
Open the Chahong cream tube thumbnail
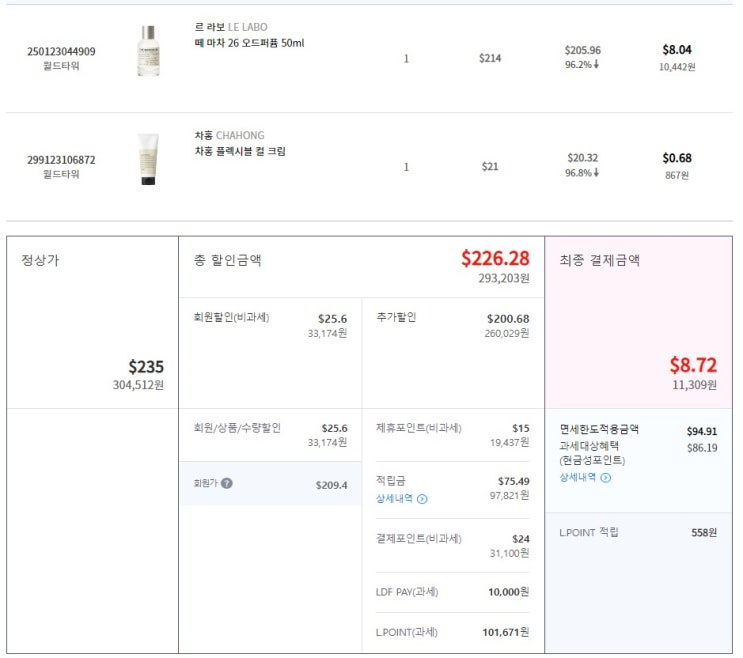point(148,159)
